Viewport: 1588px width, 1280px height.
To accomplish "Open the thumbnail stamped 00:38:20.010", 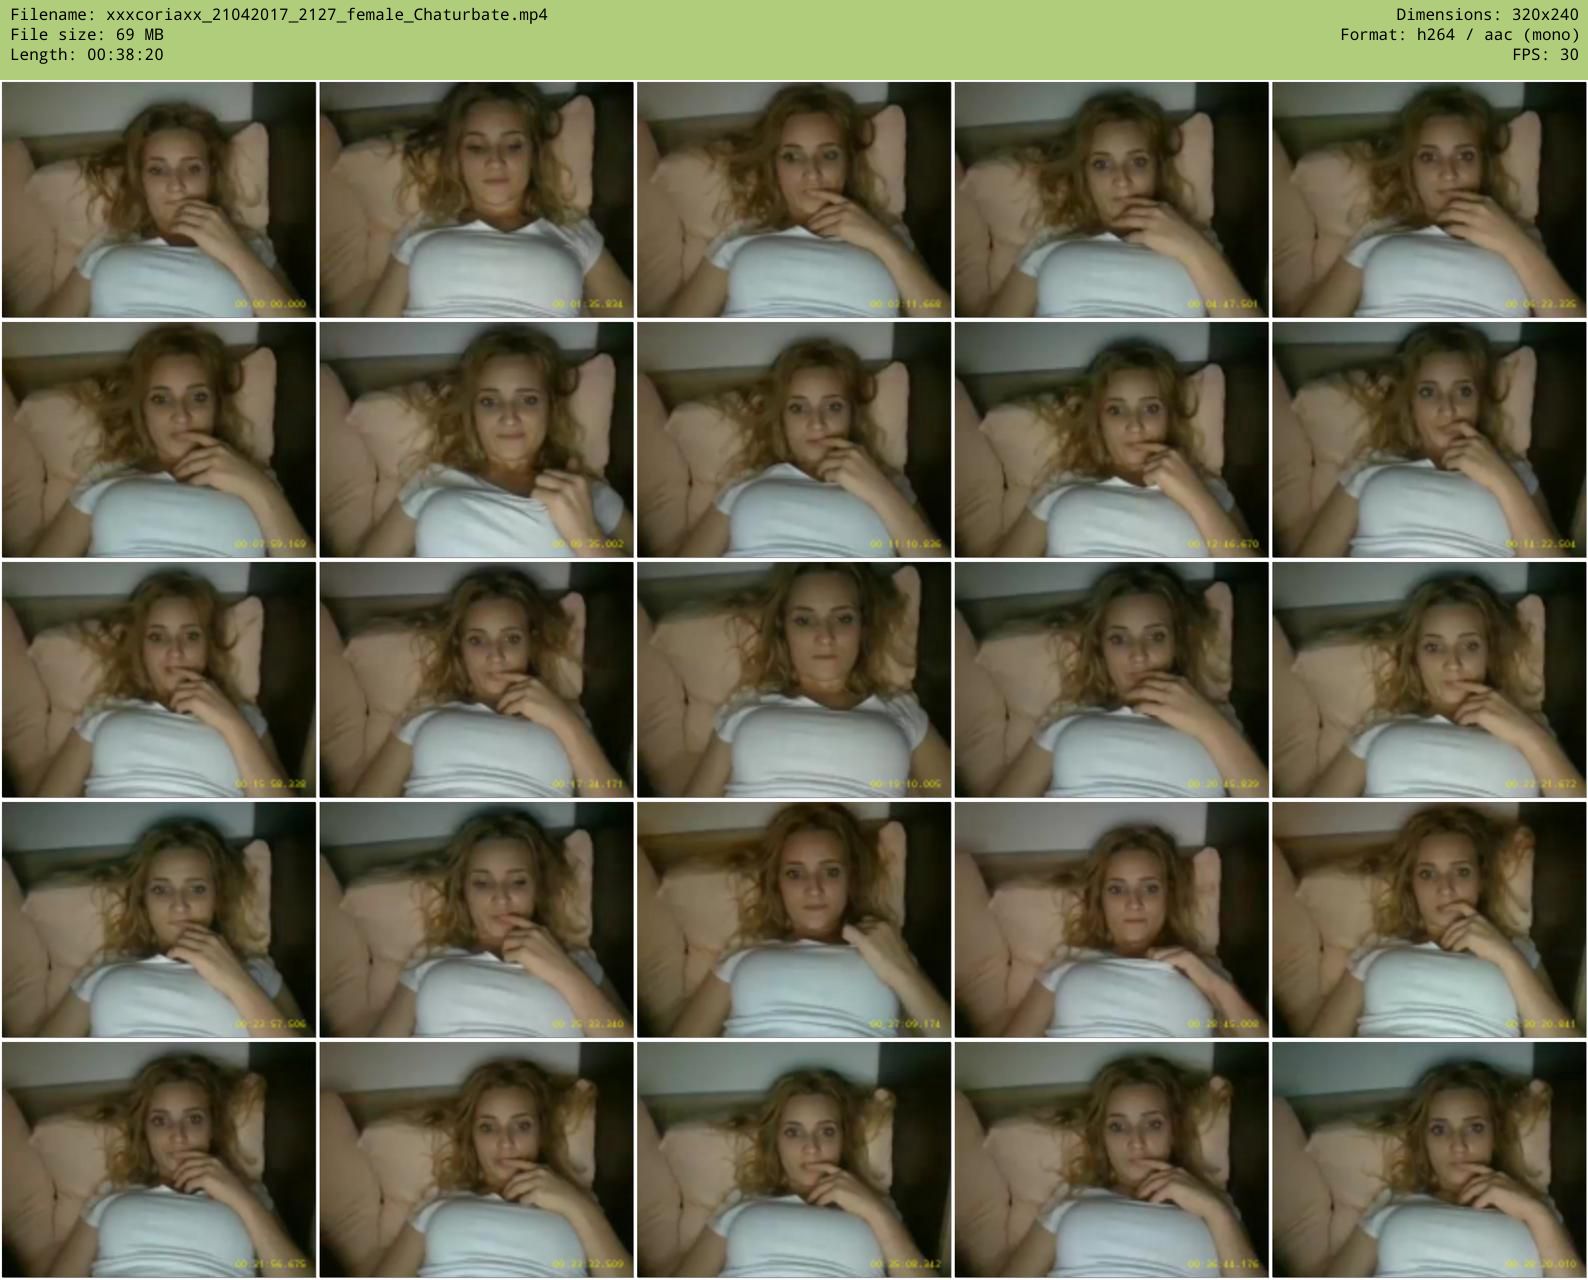I will pyautogui.click(x=1429, y=1160).
